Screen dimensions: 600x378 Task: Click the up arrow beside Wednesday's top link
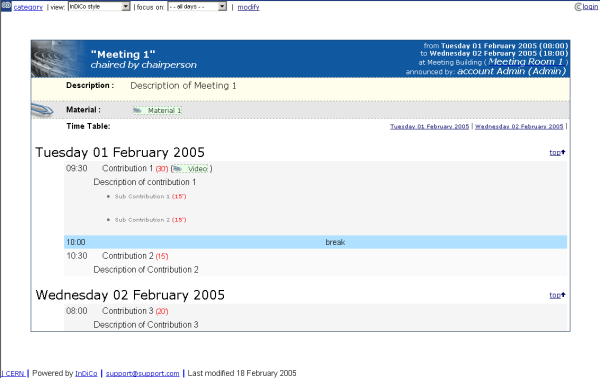pos(563,295)
